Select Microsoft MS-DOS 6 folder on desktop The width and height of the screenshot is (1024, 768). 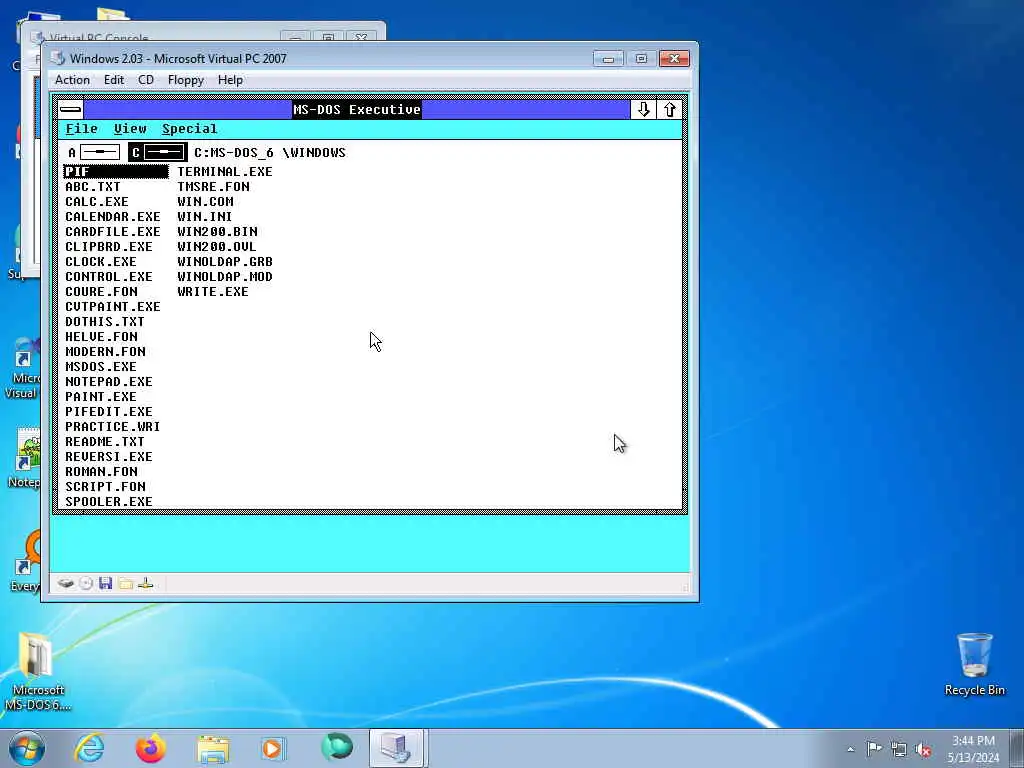pos(38,671)
